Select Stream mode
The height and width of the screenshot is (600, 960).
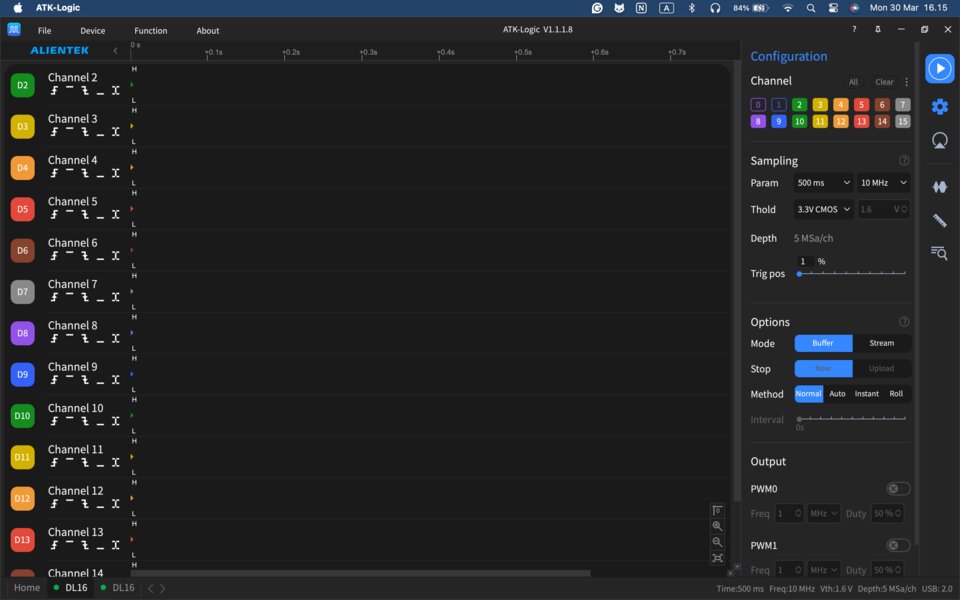pyautogui.click(x=882, y=343)
